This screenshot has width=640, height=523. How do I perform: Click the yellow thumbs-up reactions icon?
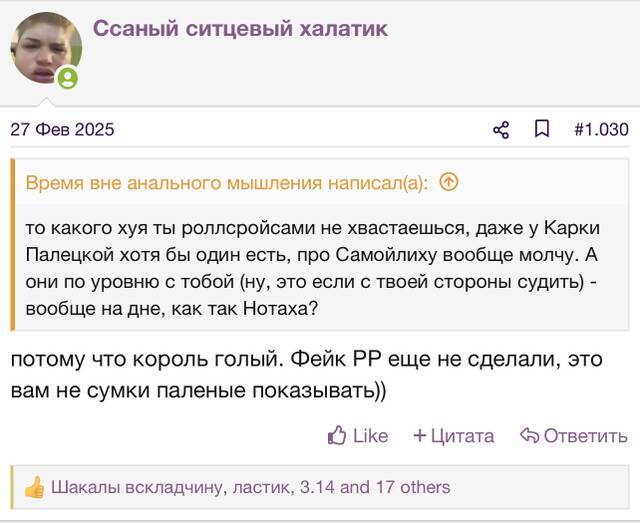point(34,487)
